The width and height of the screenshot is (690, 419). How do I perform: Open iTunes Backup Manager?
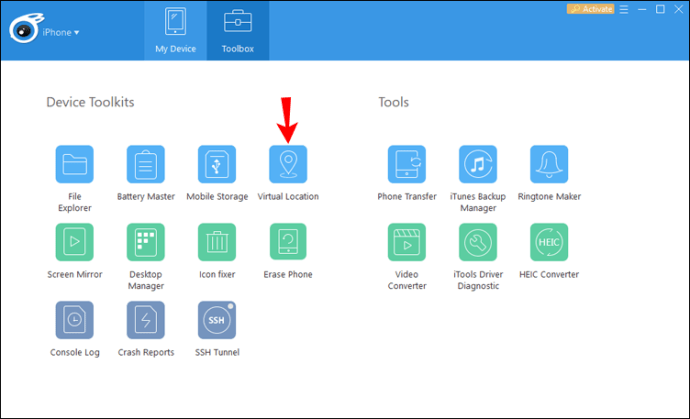tap(478, 164)
